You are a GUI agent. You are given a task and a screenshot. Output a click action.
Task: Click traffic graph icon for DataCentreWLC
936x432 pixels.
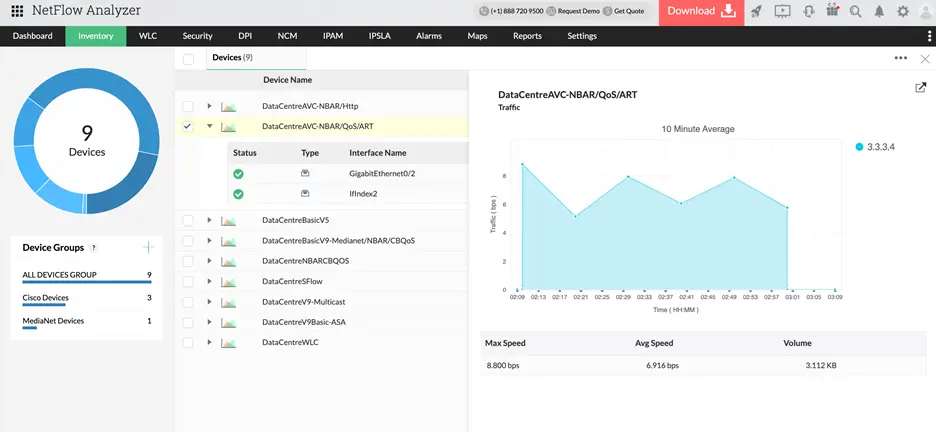point(228,343)
